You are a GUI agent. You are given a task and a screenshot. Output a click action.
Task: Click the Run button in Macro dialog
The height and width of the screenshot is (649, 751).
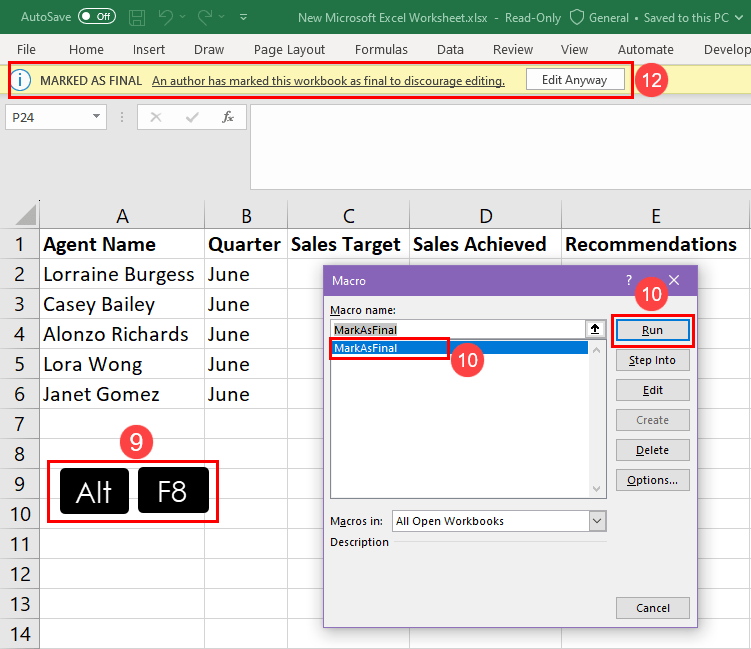tap(652, 330)
